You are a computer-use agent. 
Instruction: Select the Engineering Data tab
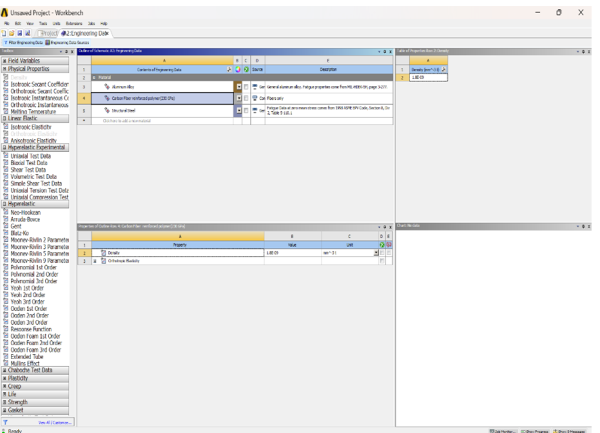[x=85, y=33]
